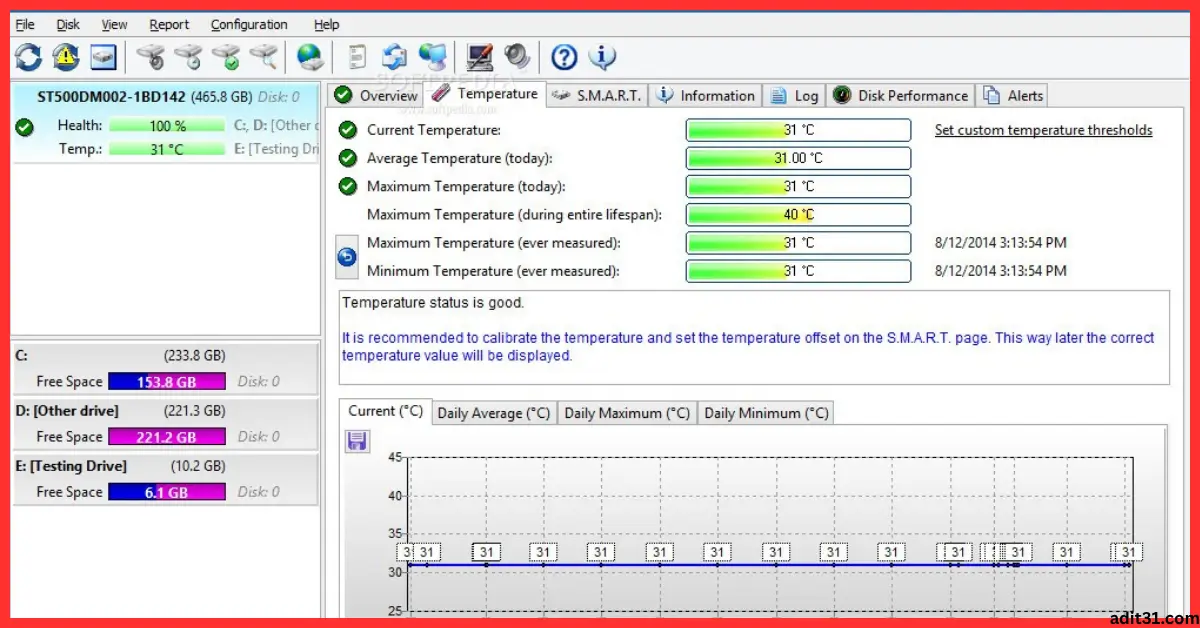Click the purple floppy save icon above graph
The width and height of the screenshot is (1200, 628).
357,441
